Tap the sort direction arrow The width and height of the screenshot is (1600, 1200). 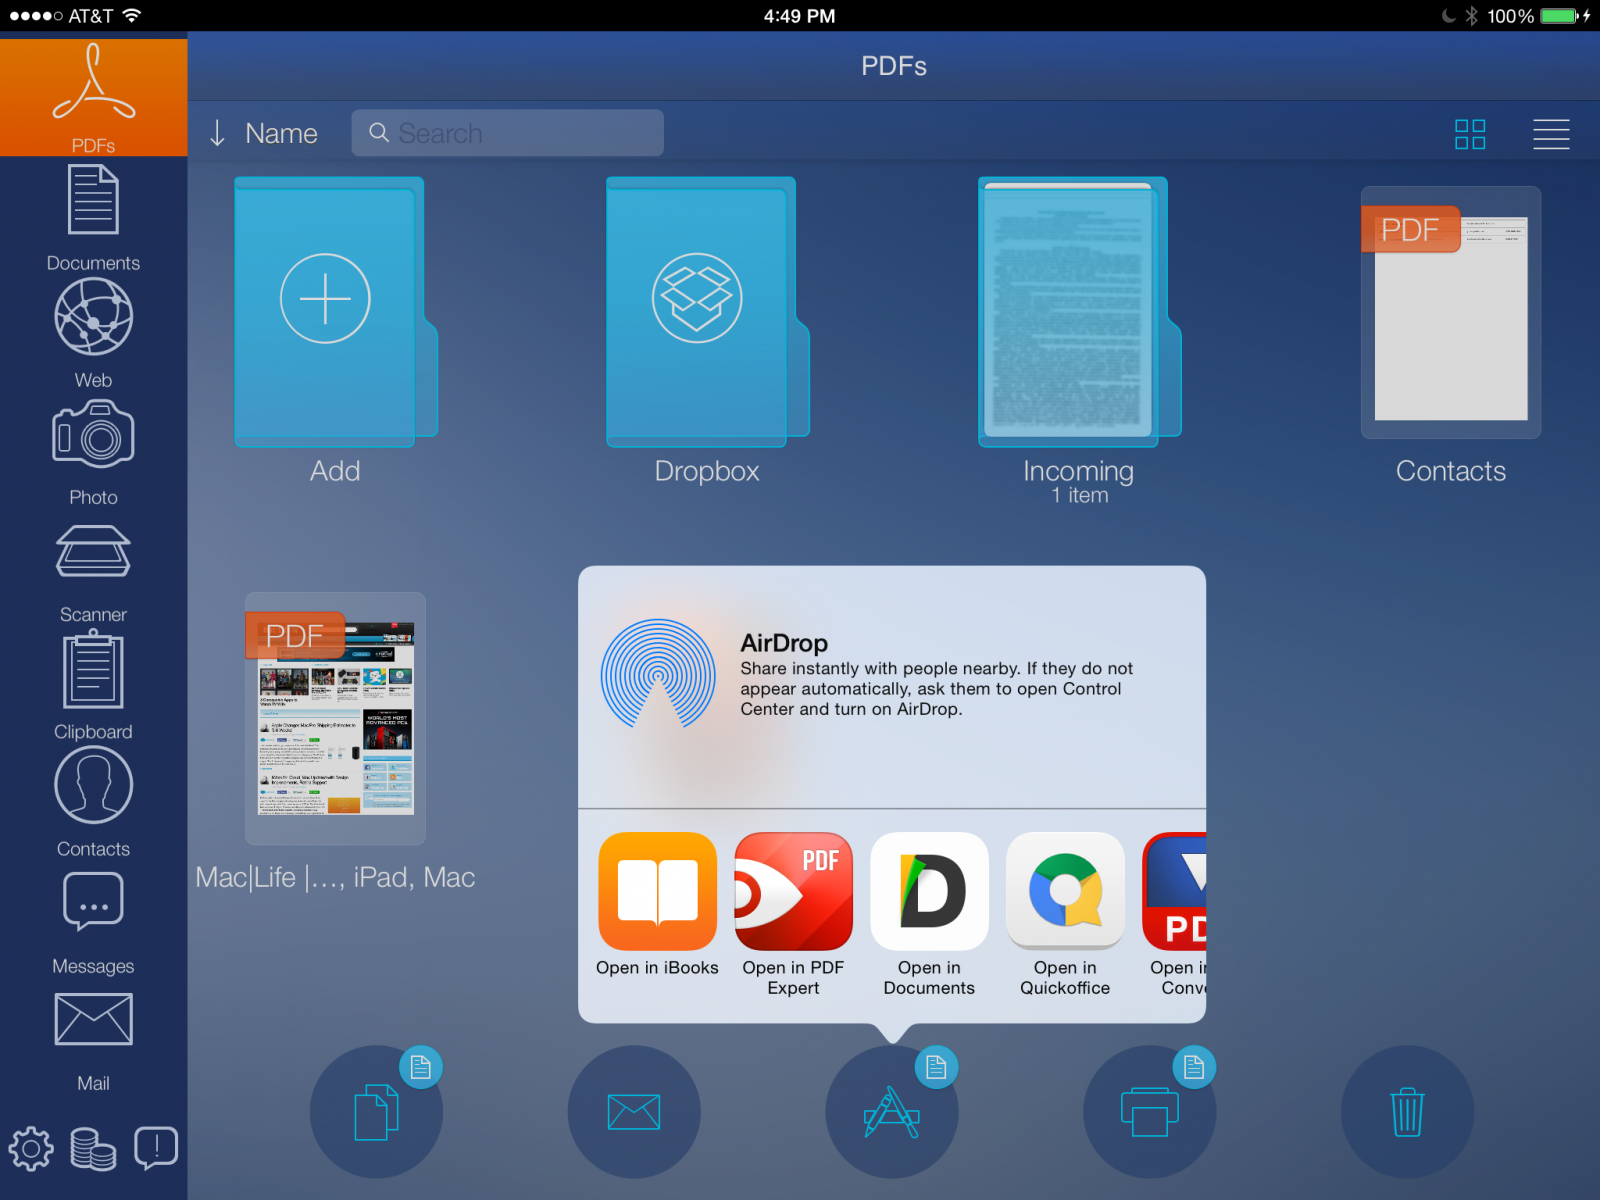point(217,134)
